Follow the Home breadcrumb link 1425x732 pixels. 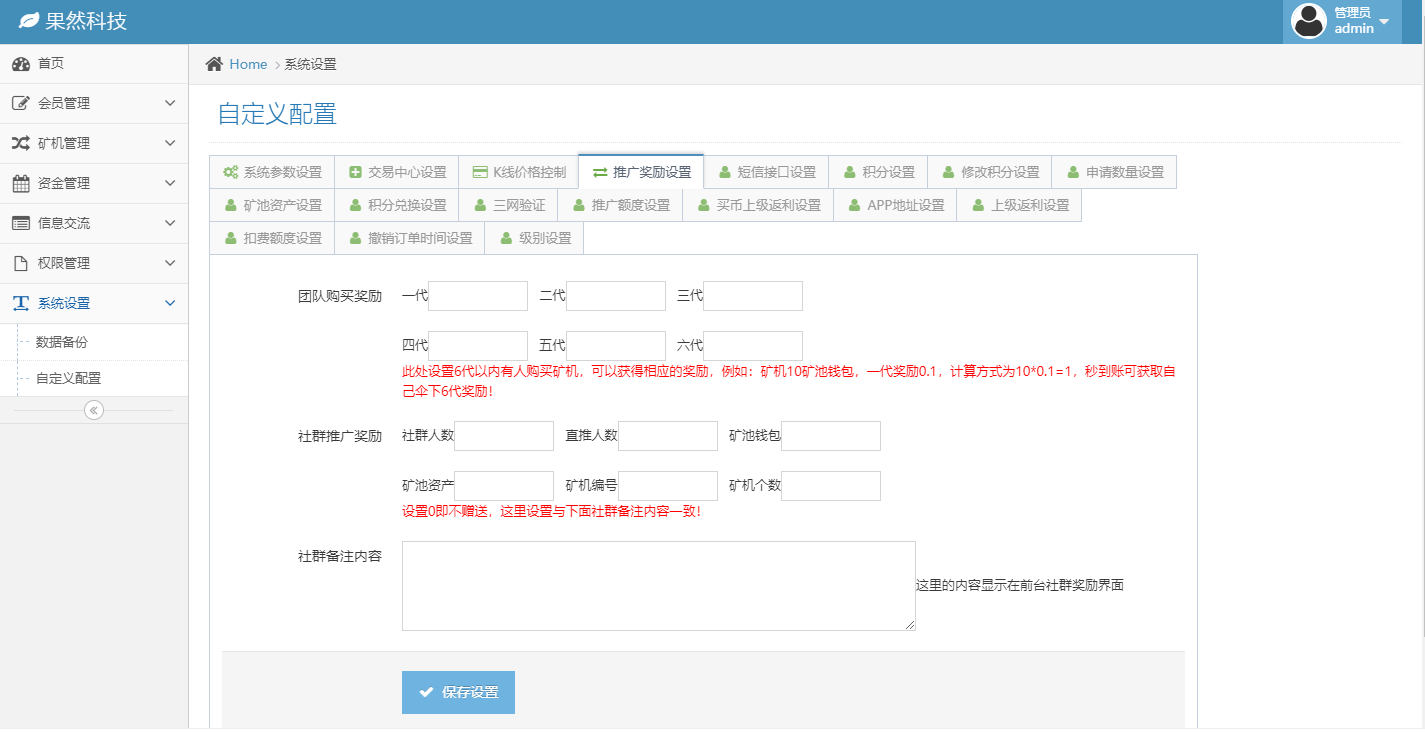click(x=248, y=64)
